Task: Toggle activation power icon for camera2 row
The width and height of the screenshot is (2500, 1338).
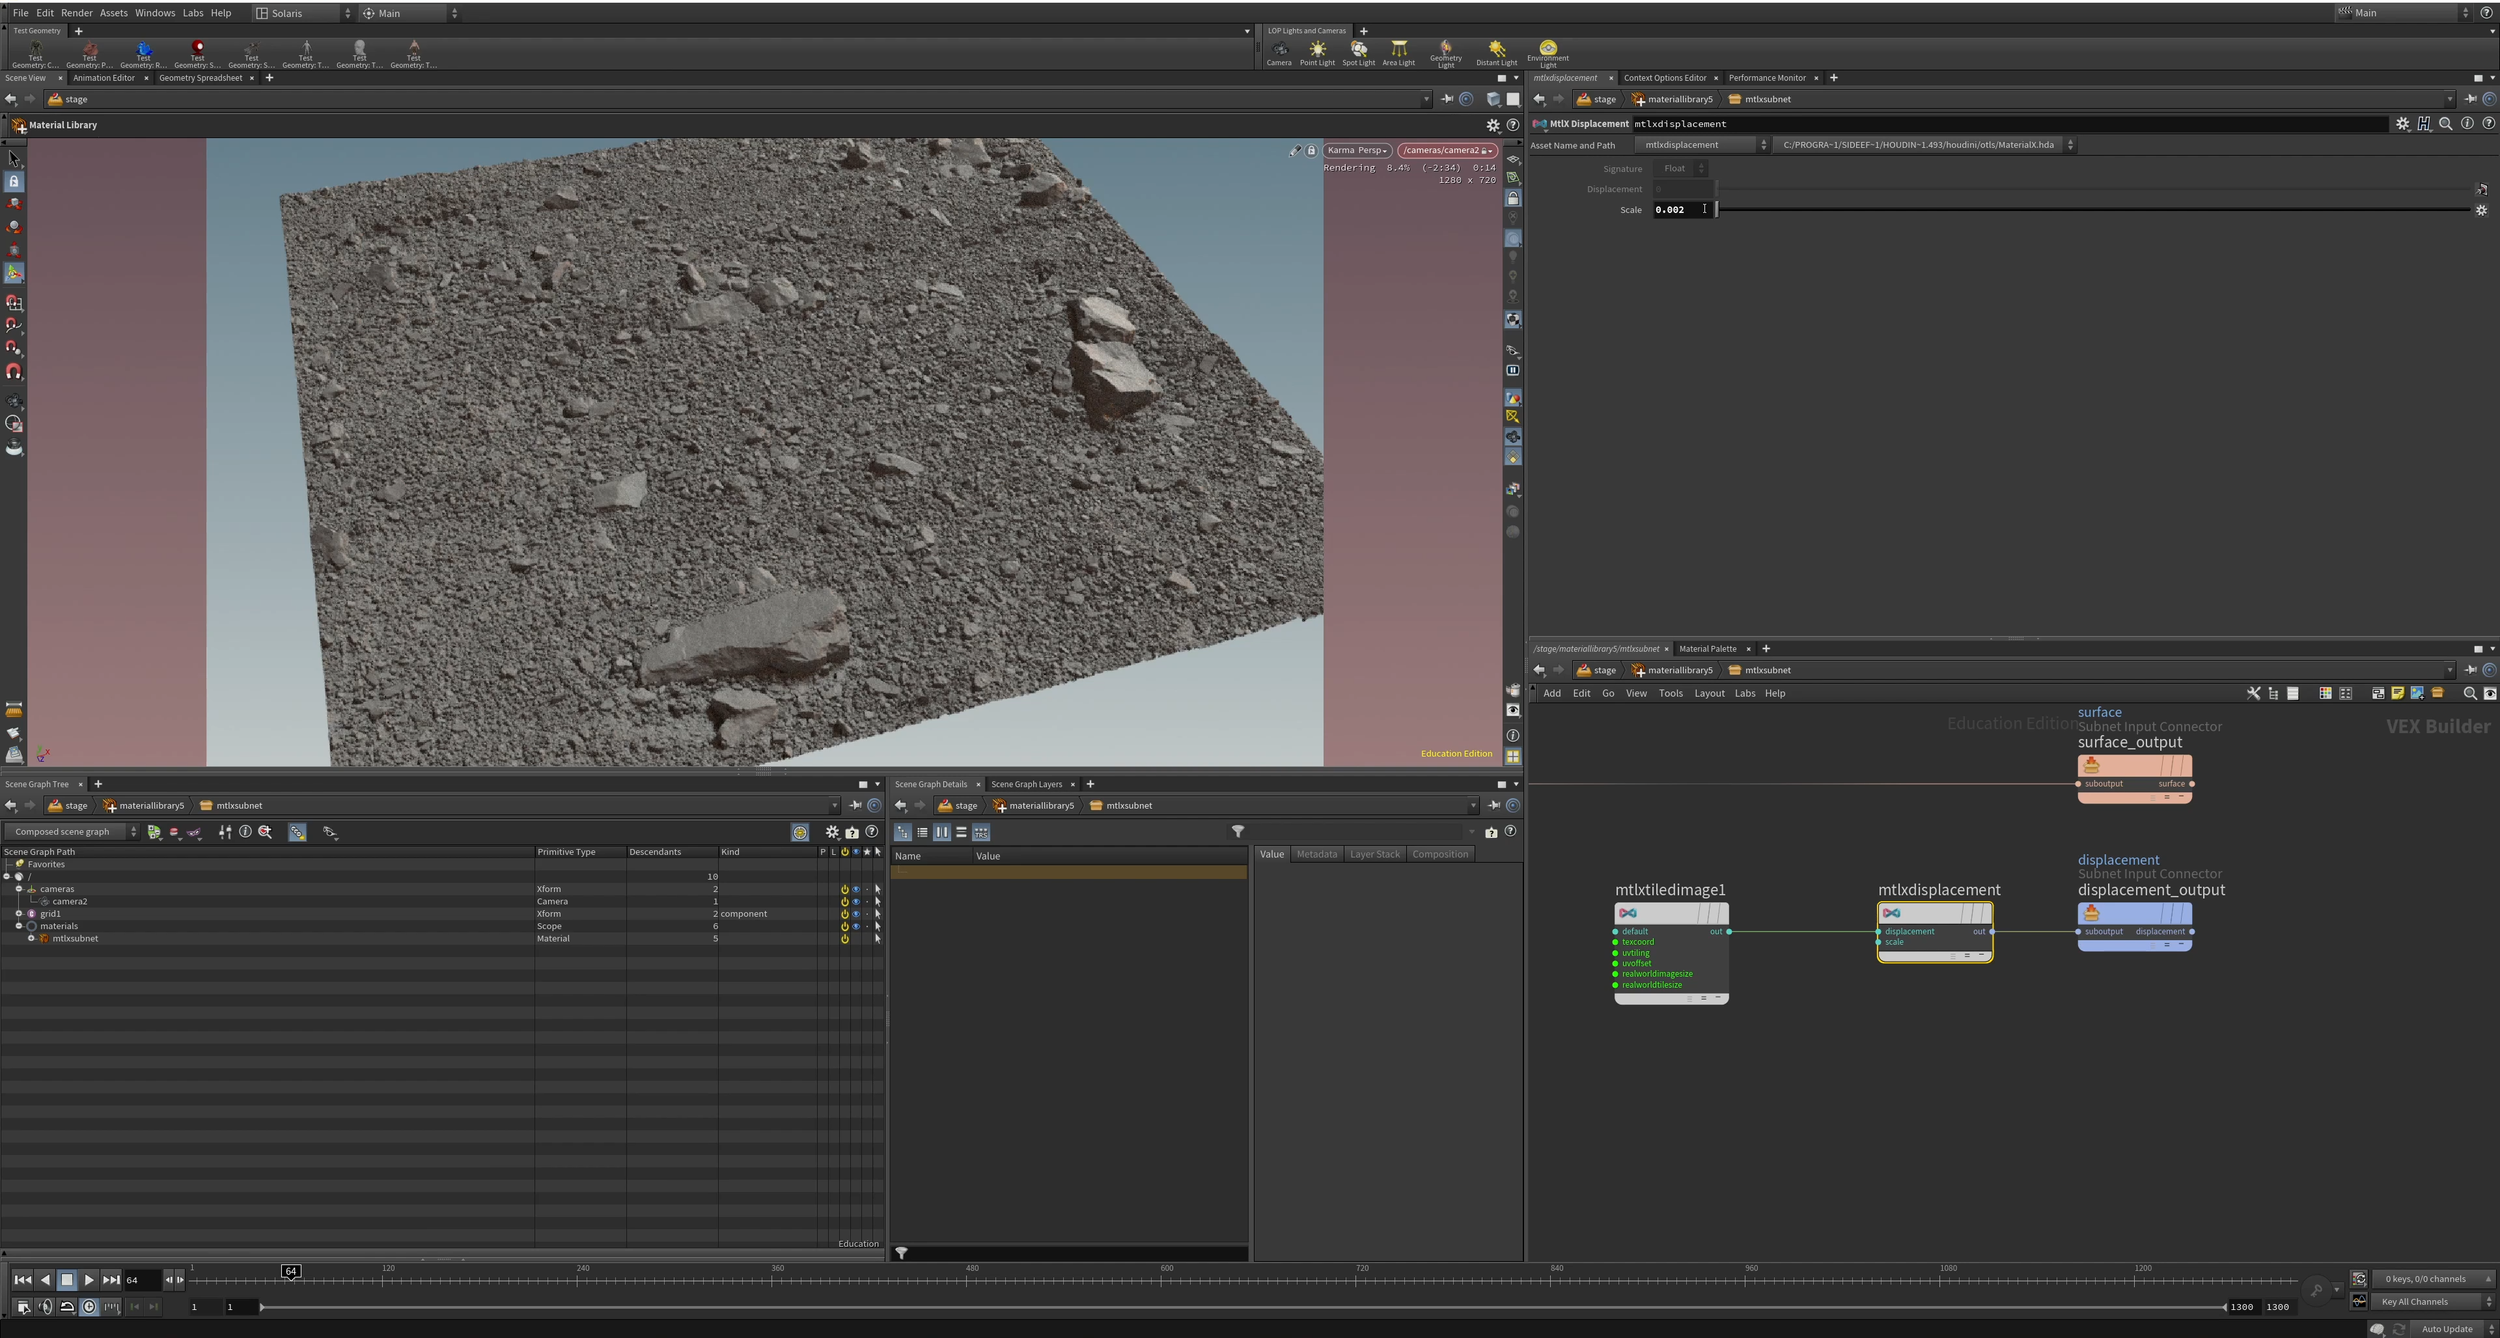Action: tap(844, 901)
